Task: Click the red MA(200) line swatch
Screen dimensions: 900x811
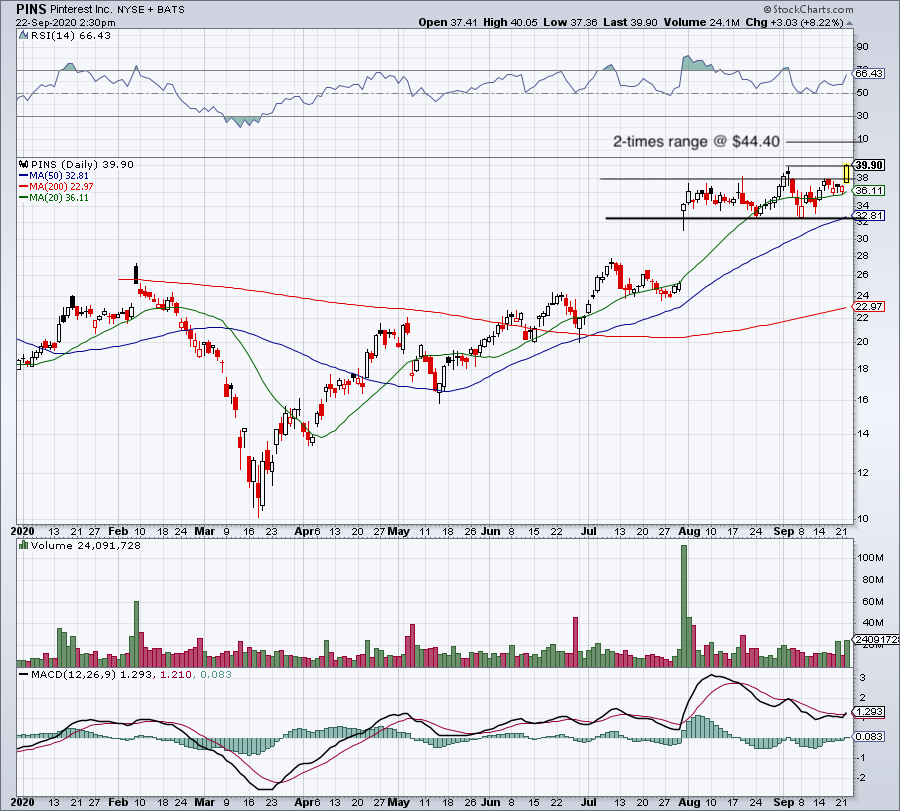Action: tap(24, 187)
